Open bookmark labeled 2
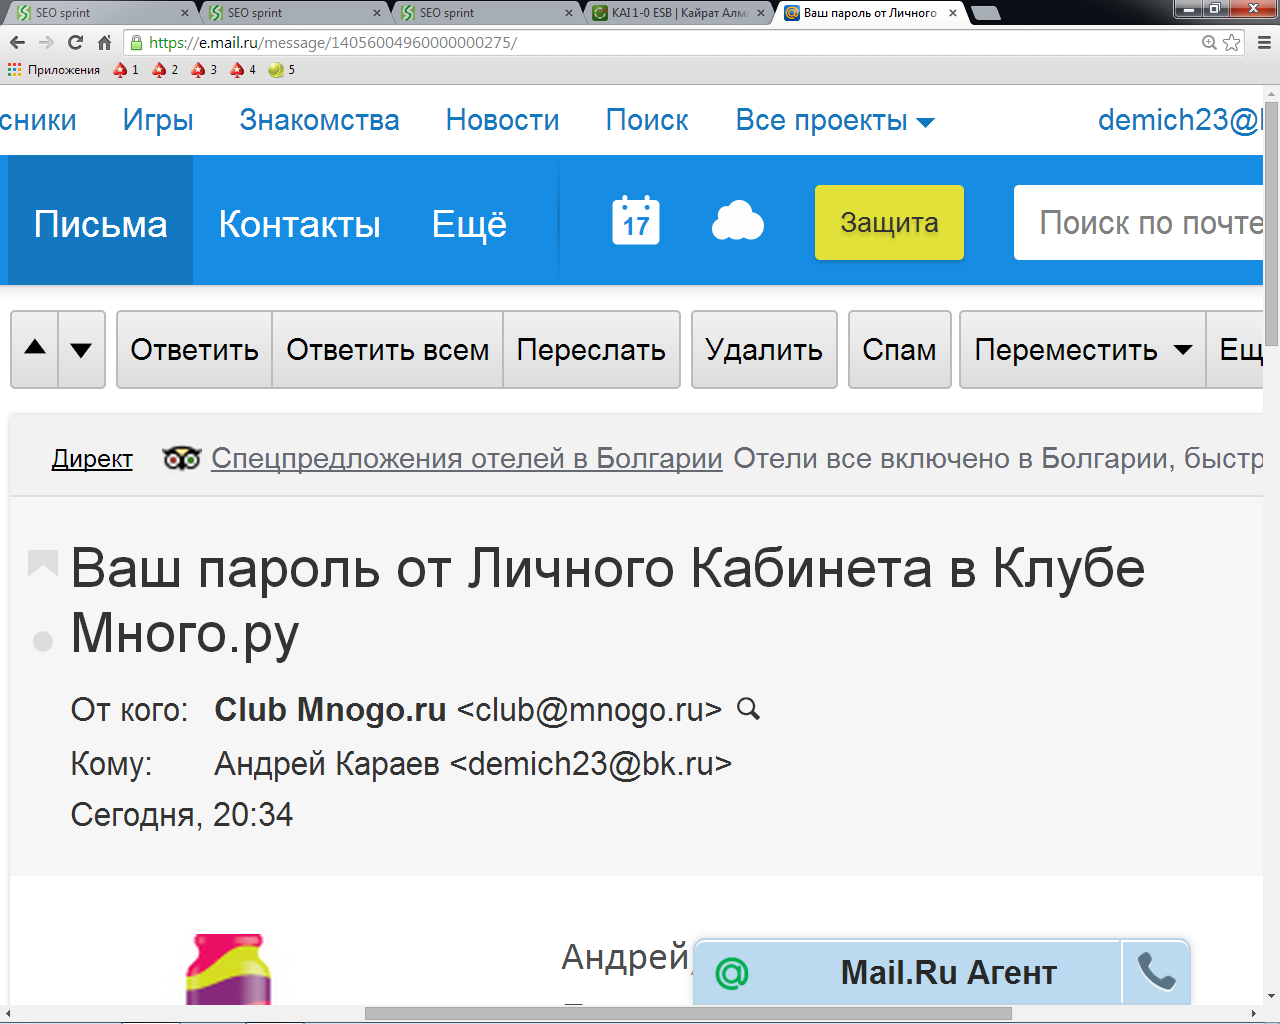 165,70
